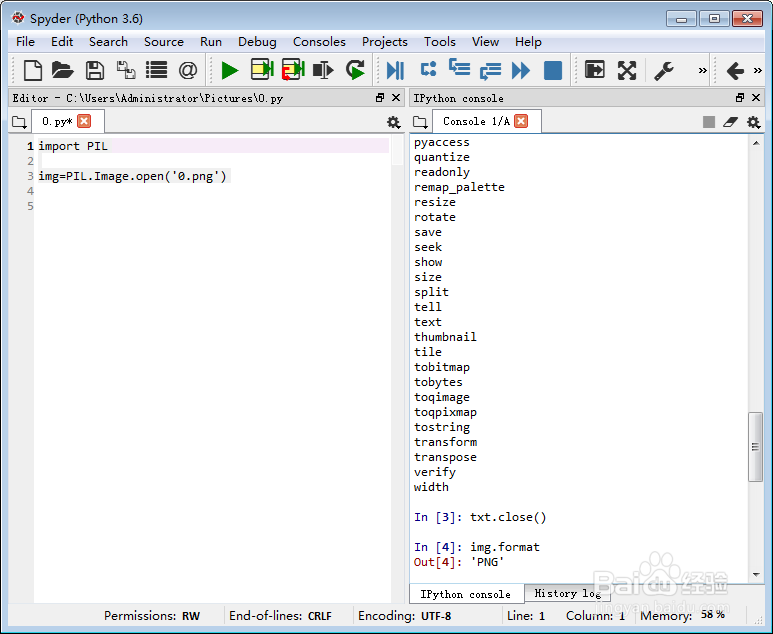
Task: Open the Source menu
Action: 164,42
